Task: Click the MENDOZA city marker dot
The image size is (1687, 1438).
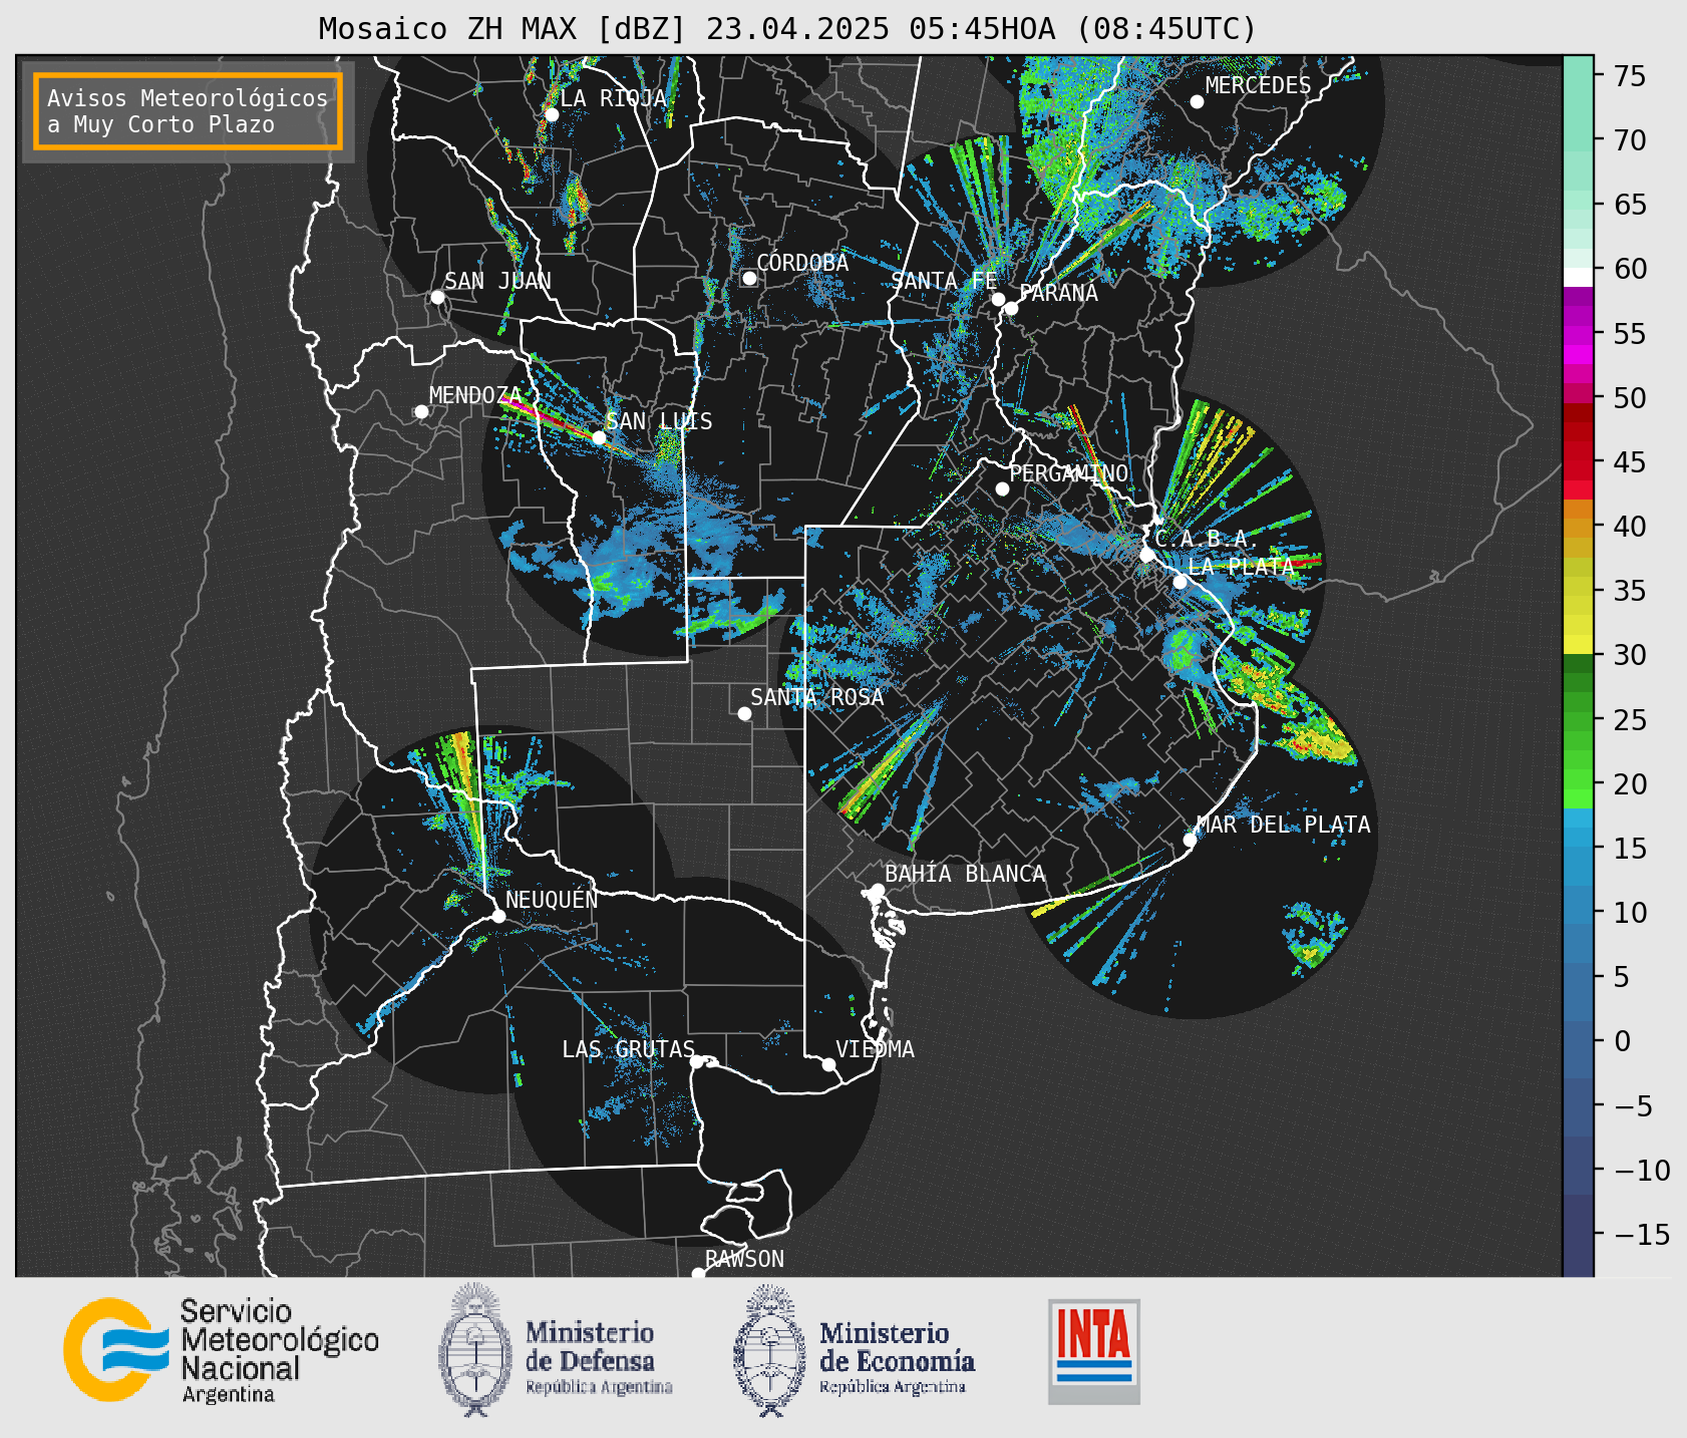Action: click(421, 412)
